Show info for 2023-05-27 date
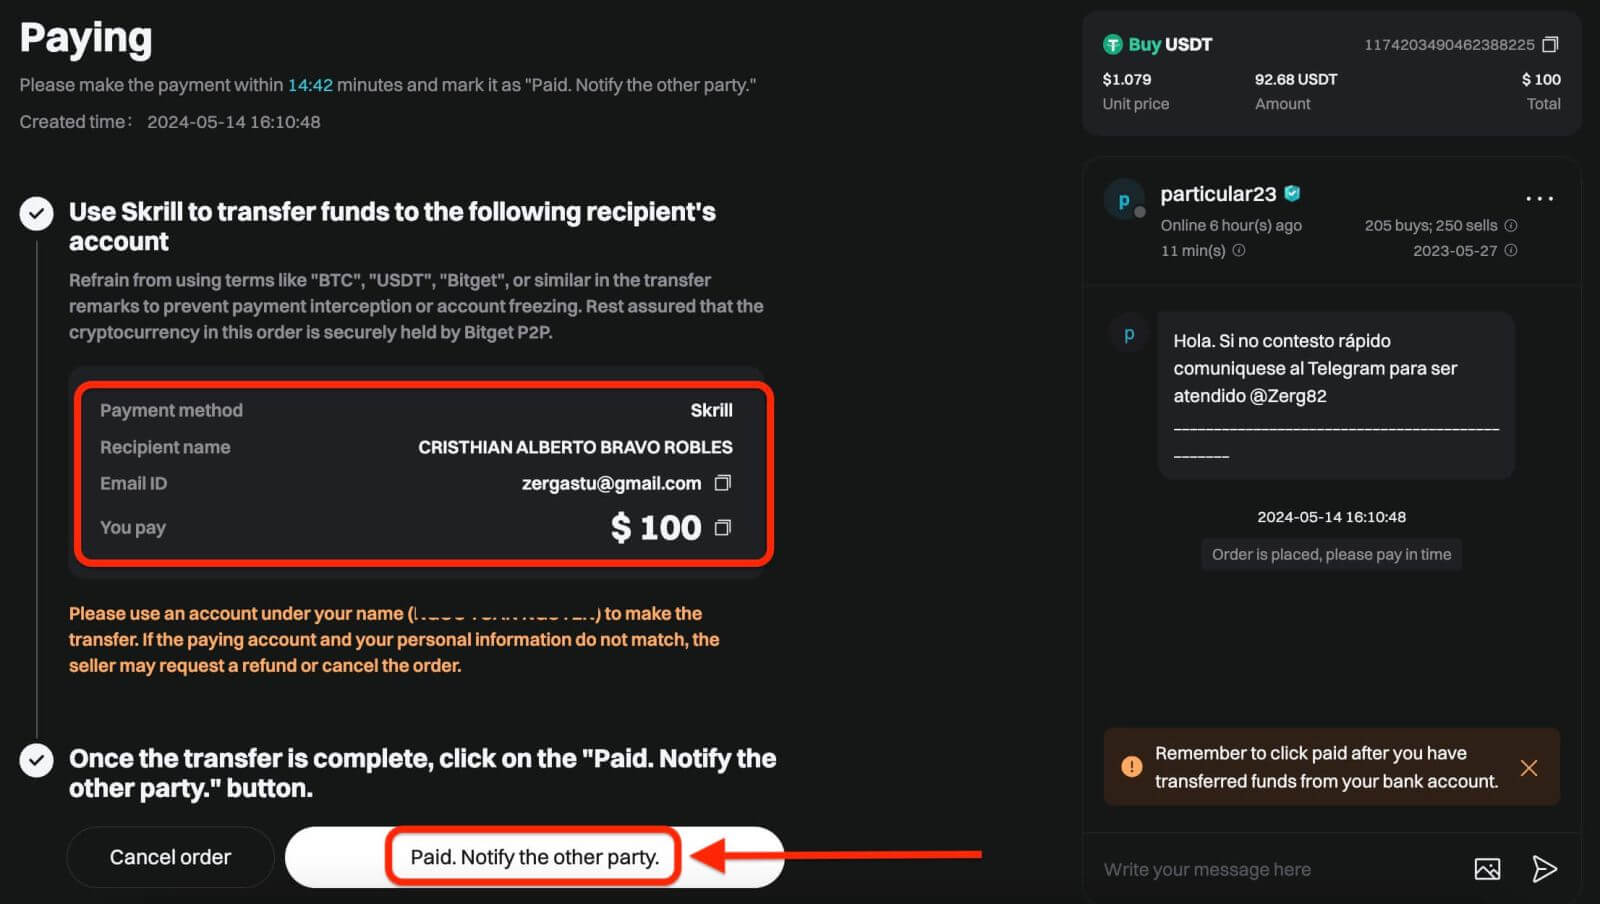1600x904 pixels. (1511, 250)
